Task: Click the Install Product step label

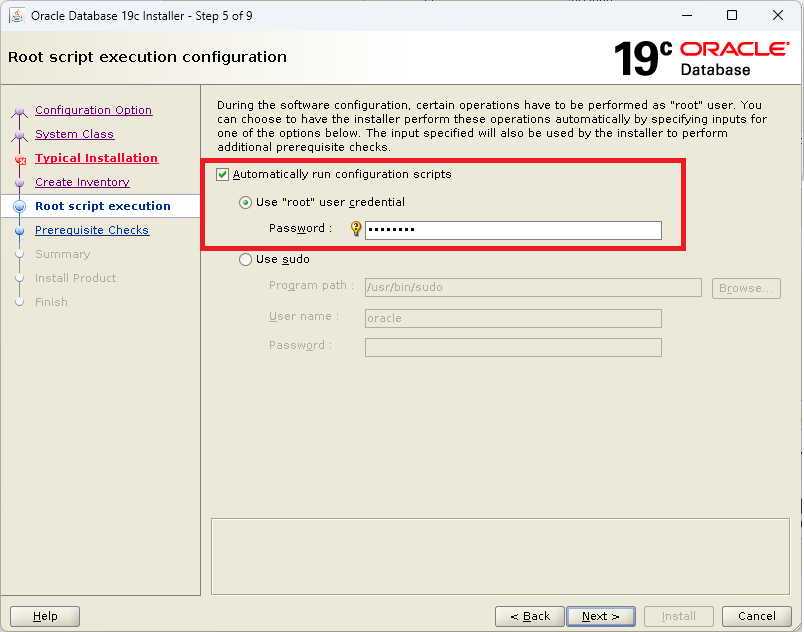Action: pos(75,278)
